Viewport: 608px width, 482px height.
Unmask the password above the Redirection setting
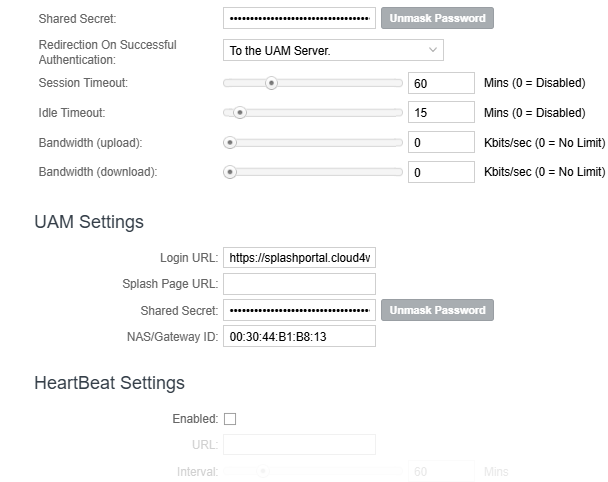click(437, 18)
